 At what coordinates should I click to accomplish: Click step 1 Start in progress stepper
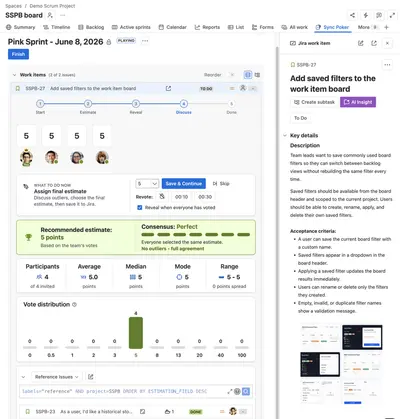point(40,104)
